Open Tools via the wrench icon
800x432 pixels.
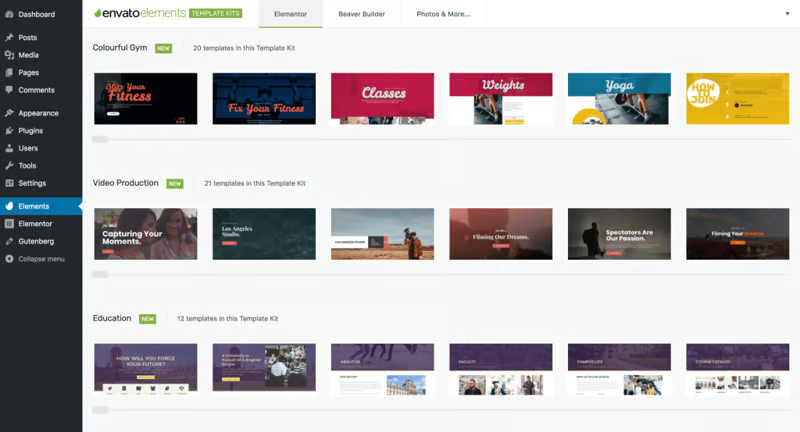(x=9, y=166)
